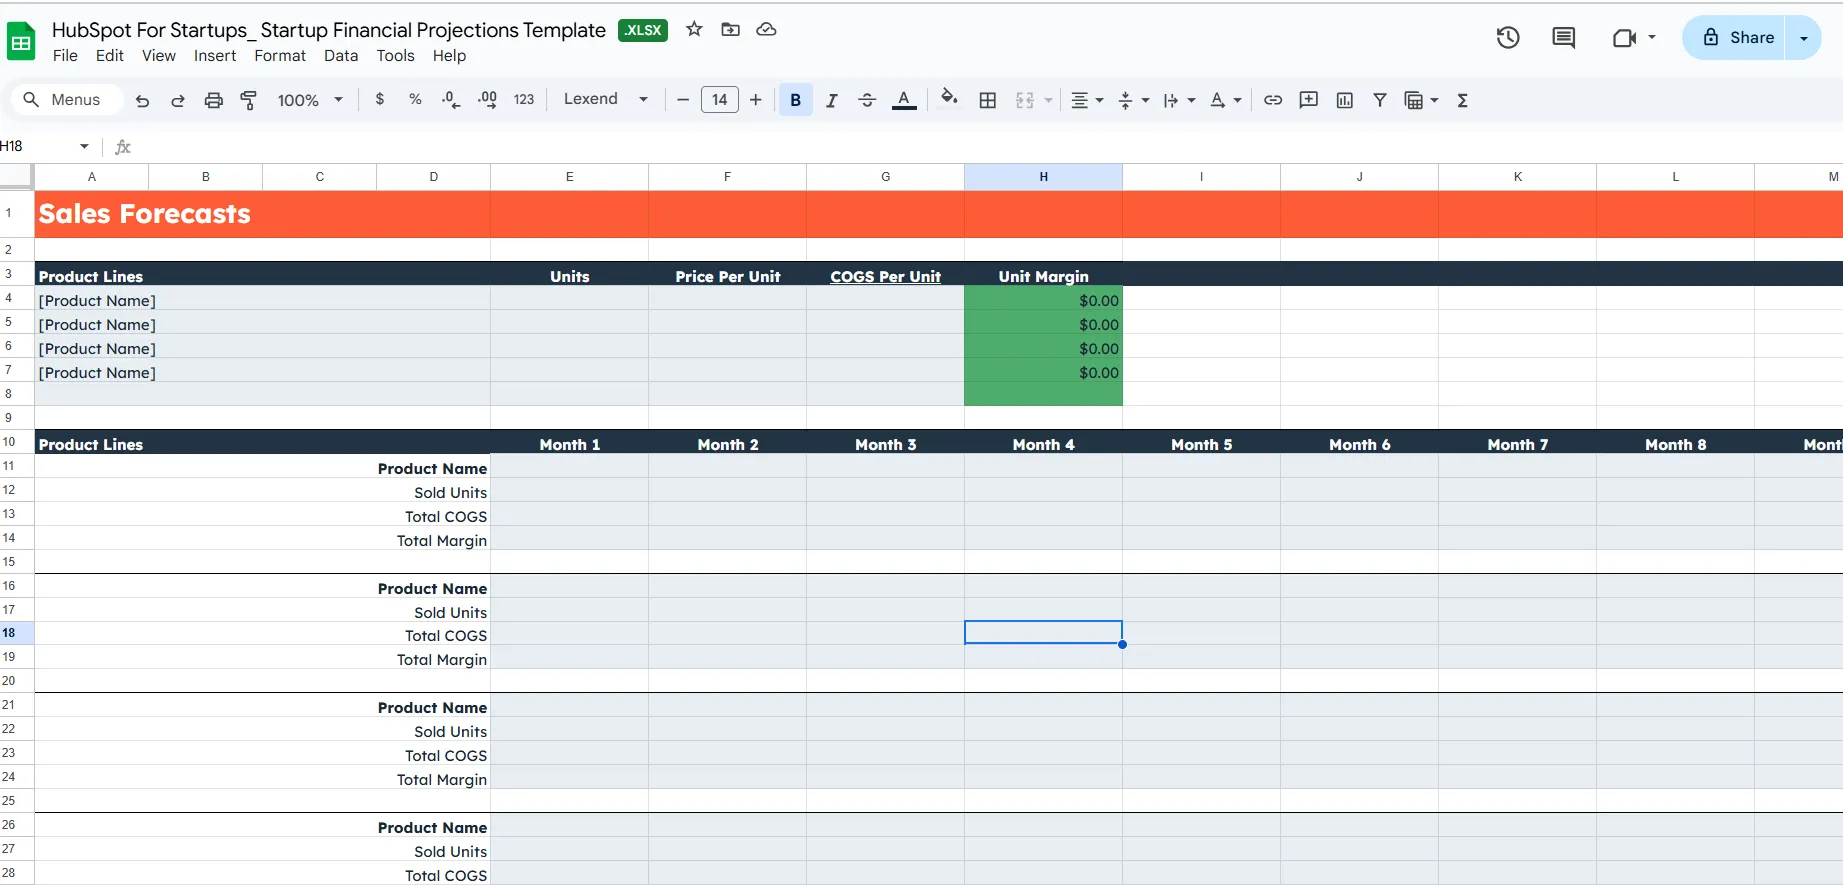Screen dimensions: 1843x885
Task: Insert link icon in toolbar
Action: [1273, 100]
